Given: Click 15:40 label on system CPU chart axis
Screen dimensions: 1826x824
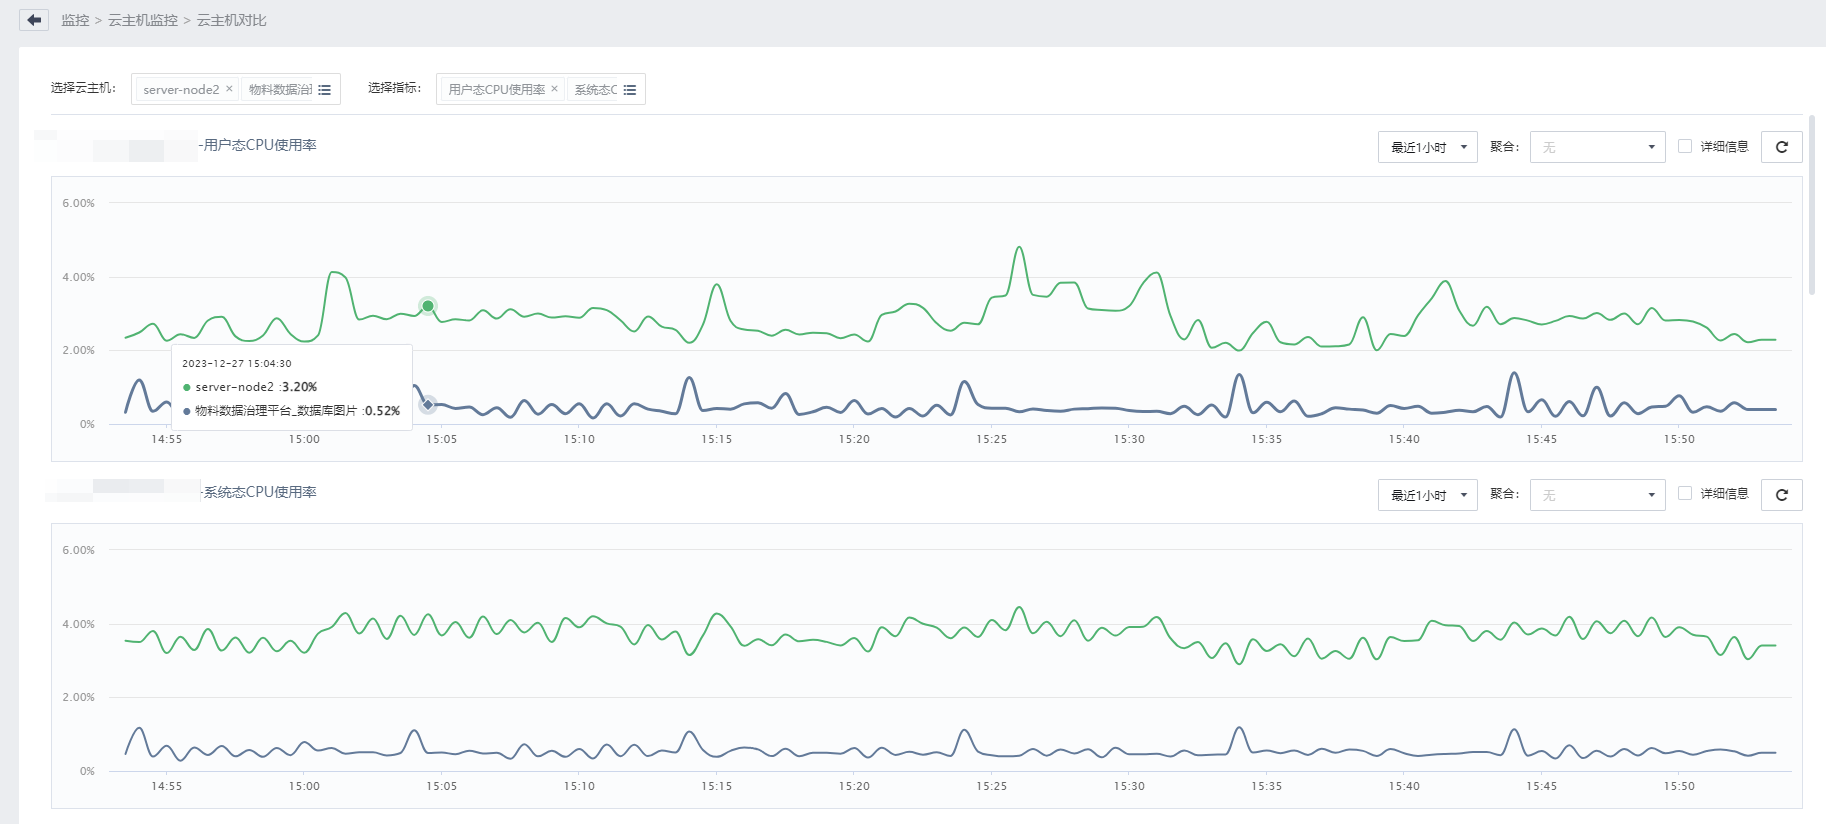Looking at the screenshot, I should pos(1404,786).
